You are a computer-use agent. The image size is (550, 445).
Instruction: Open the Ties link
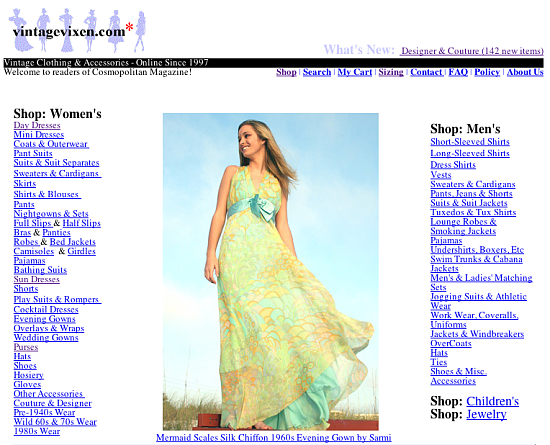[x=438, y=362]
